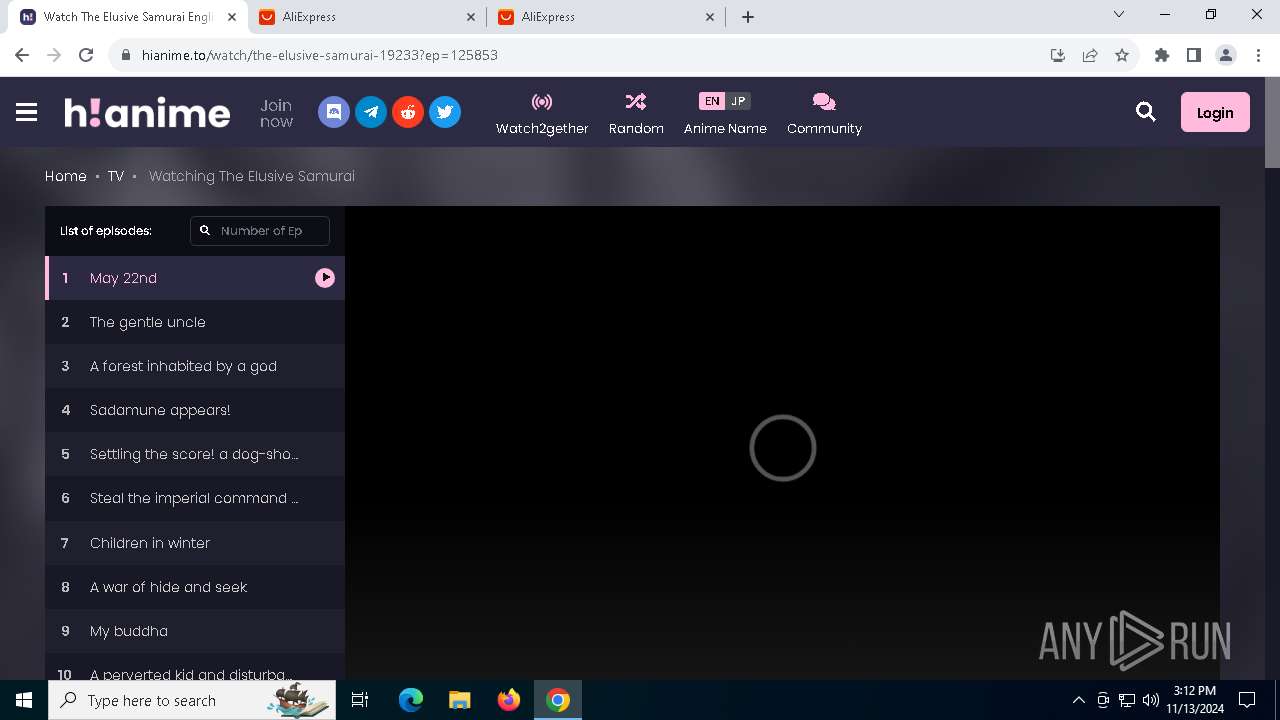
Task: View site security lock info
Action: tap(125, 55)
